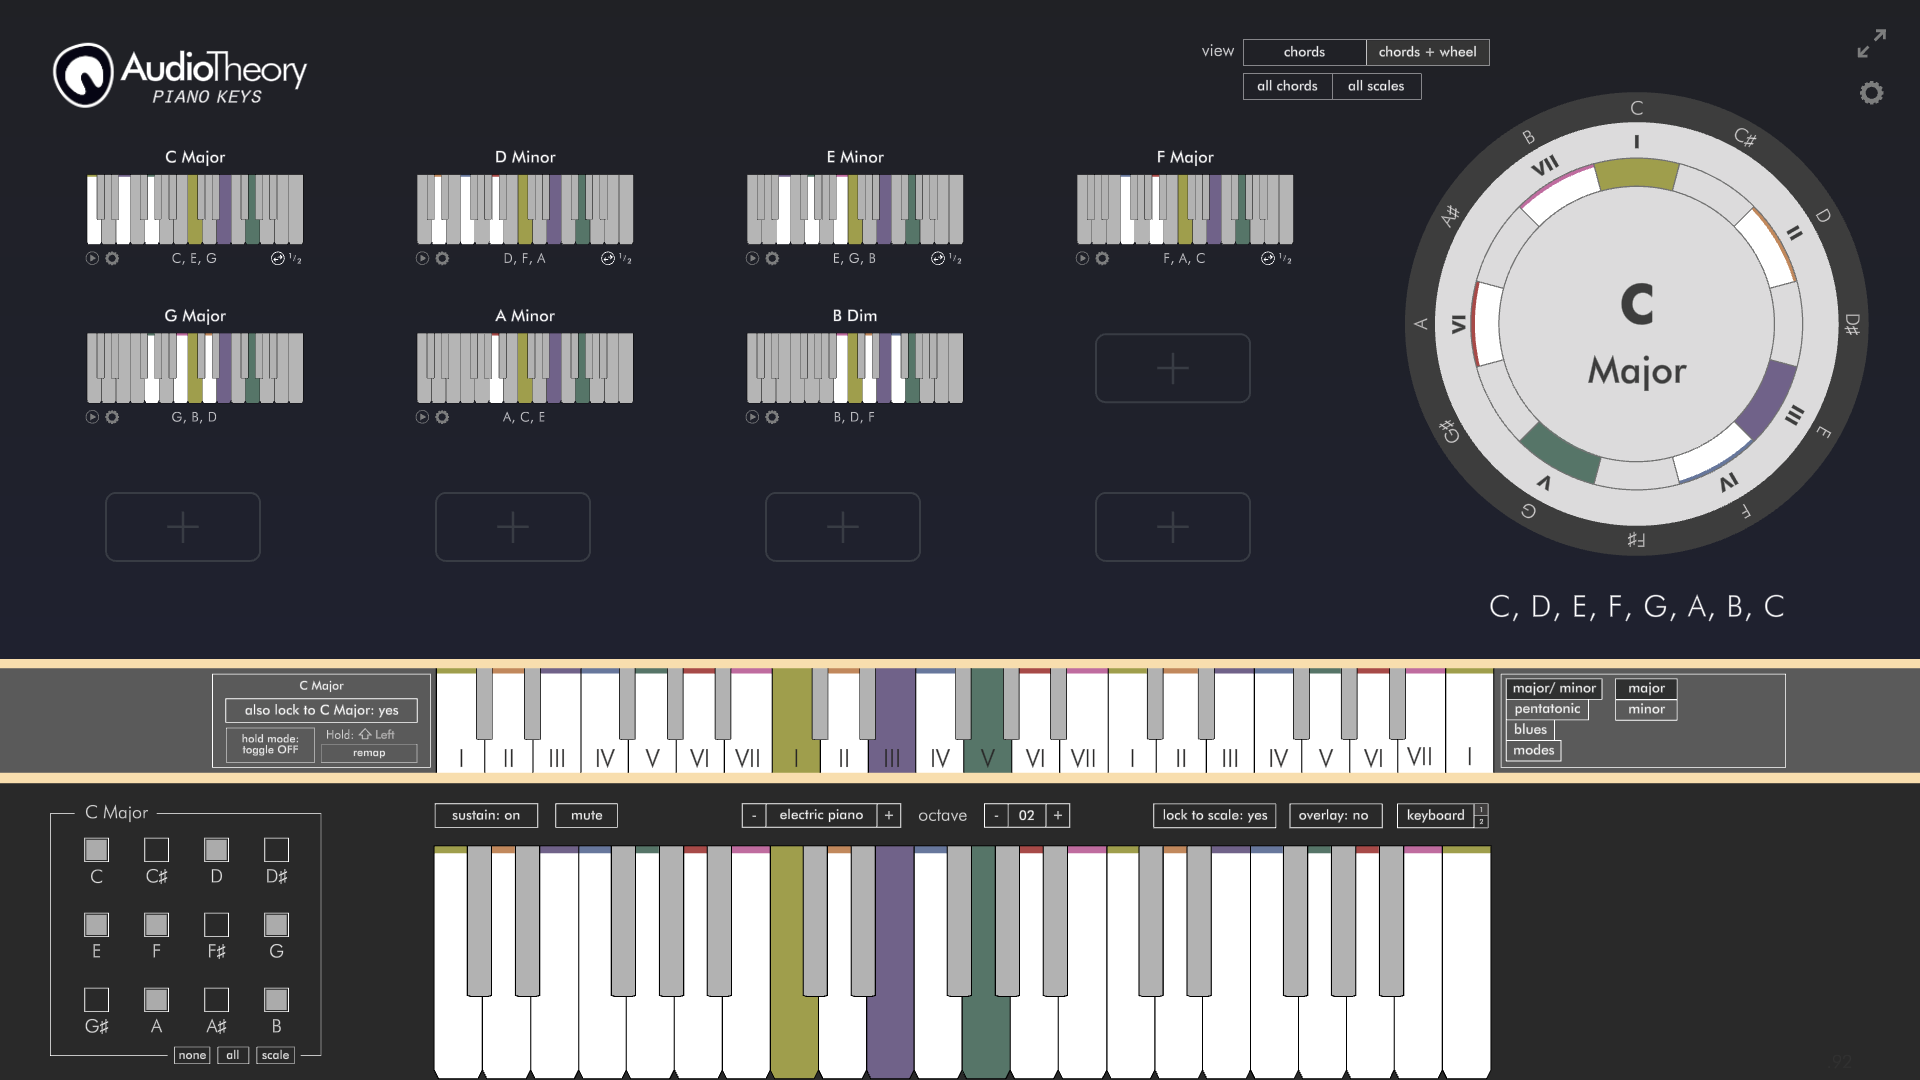Choose the blues scale category
Viewport: 1920px width, 1080px height.
click(x=1530, y=729)
